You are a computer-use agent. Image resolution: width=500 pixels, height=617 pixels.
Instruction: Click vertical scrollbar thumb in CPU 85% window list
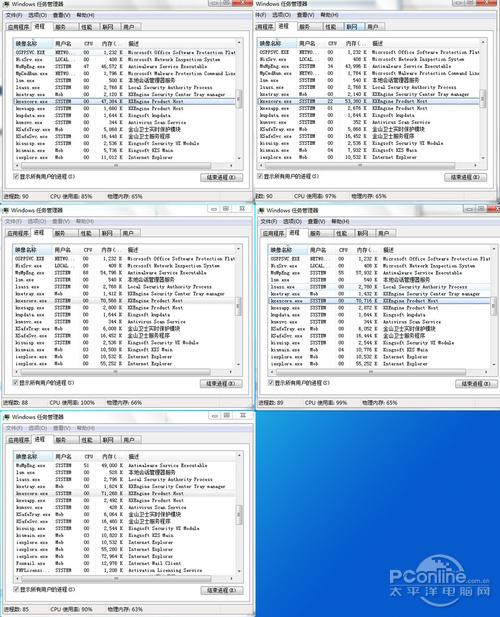click(x=238, y=97)
